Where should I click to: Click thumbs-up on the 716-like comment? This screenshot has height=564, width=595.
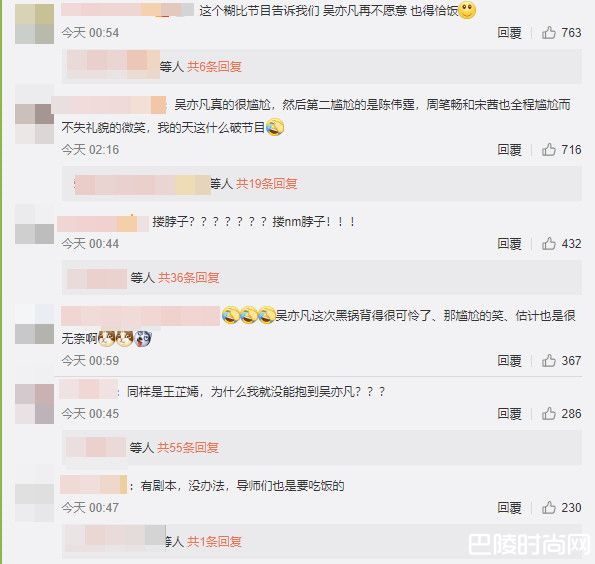point(549,150)
